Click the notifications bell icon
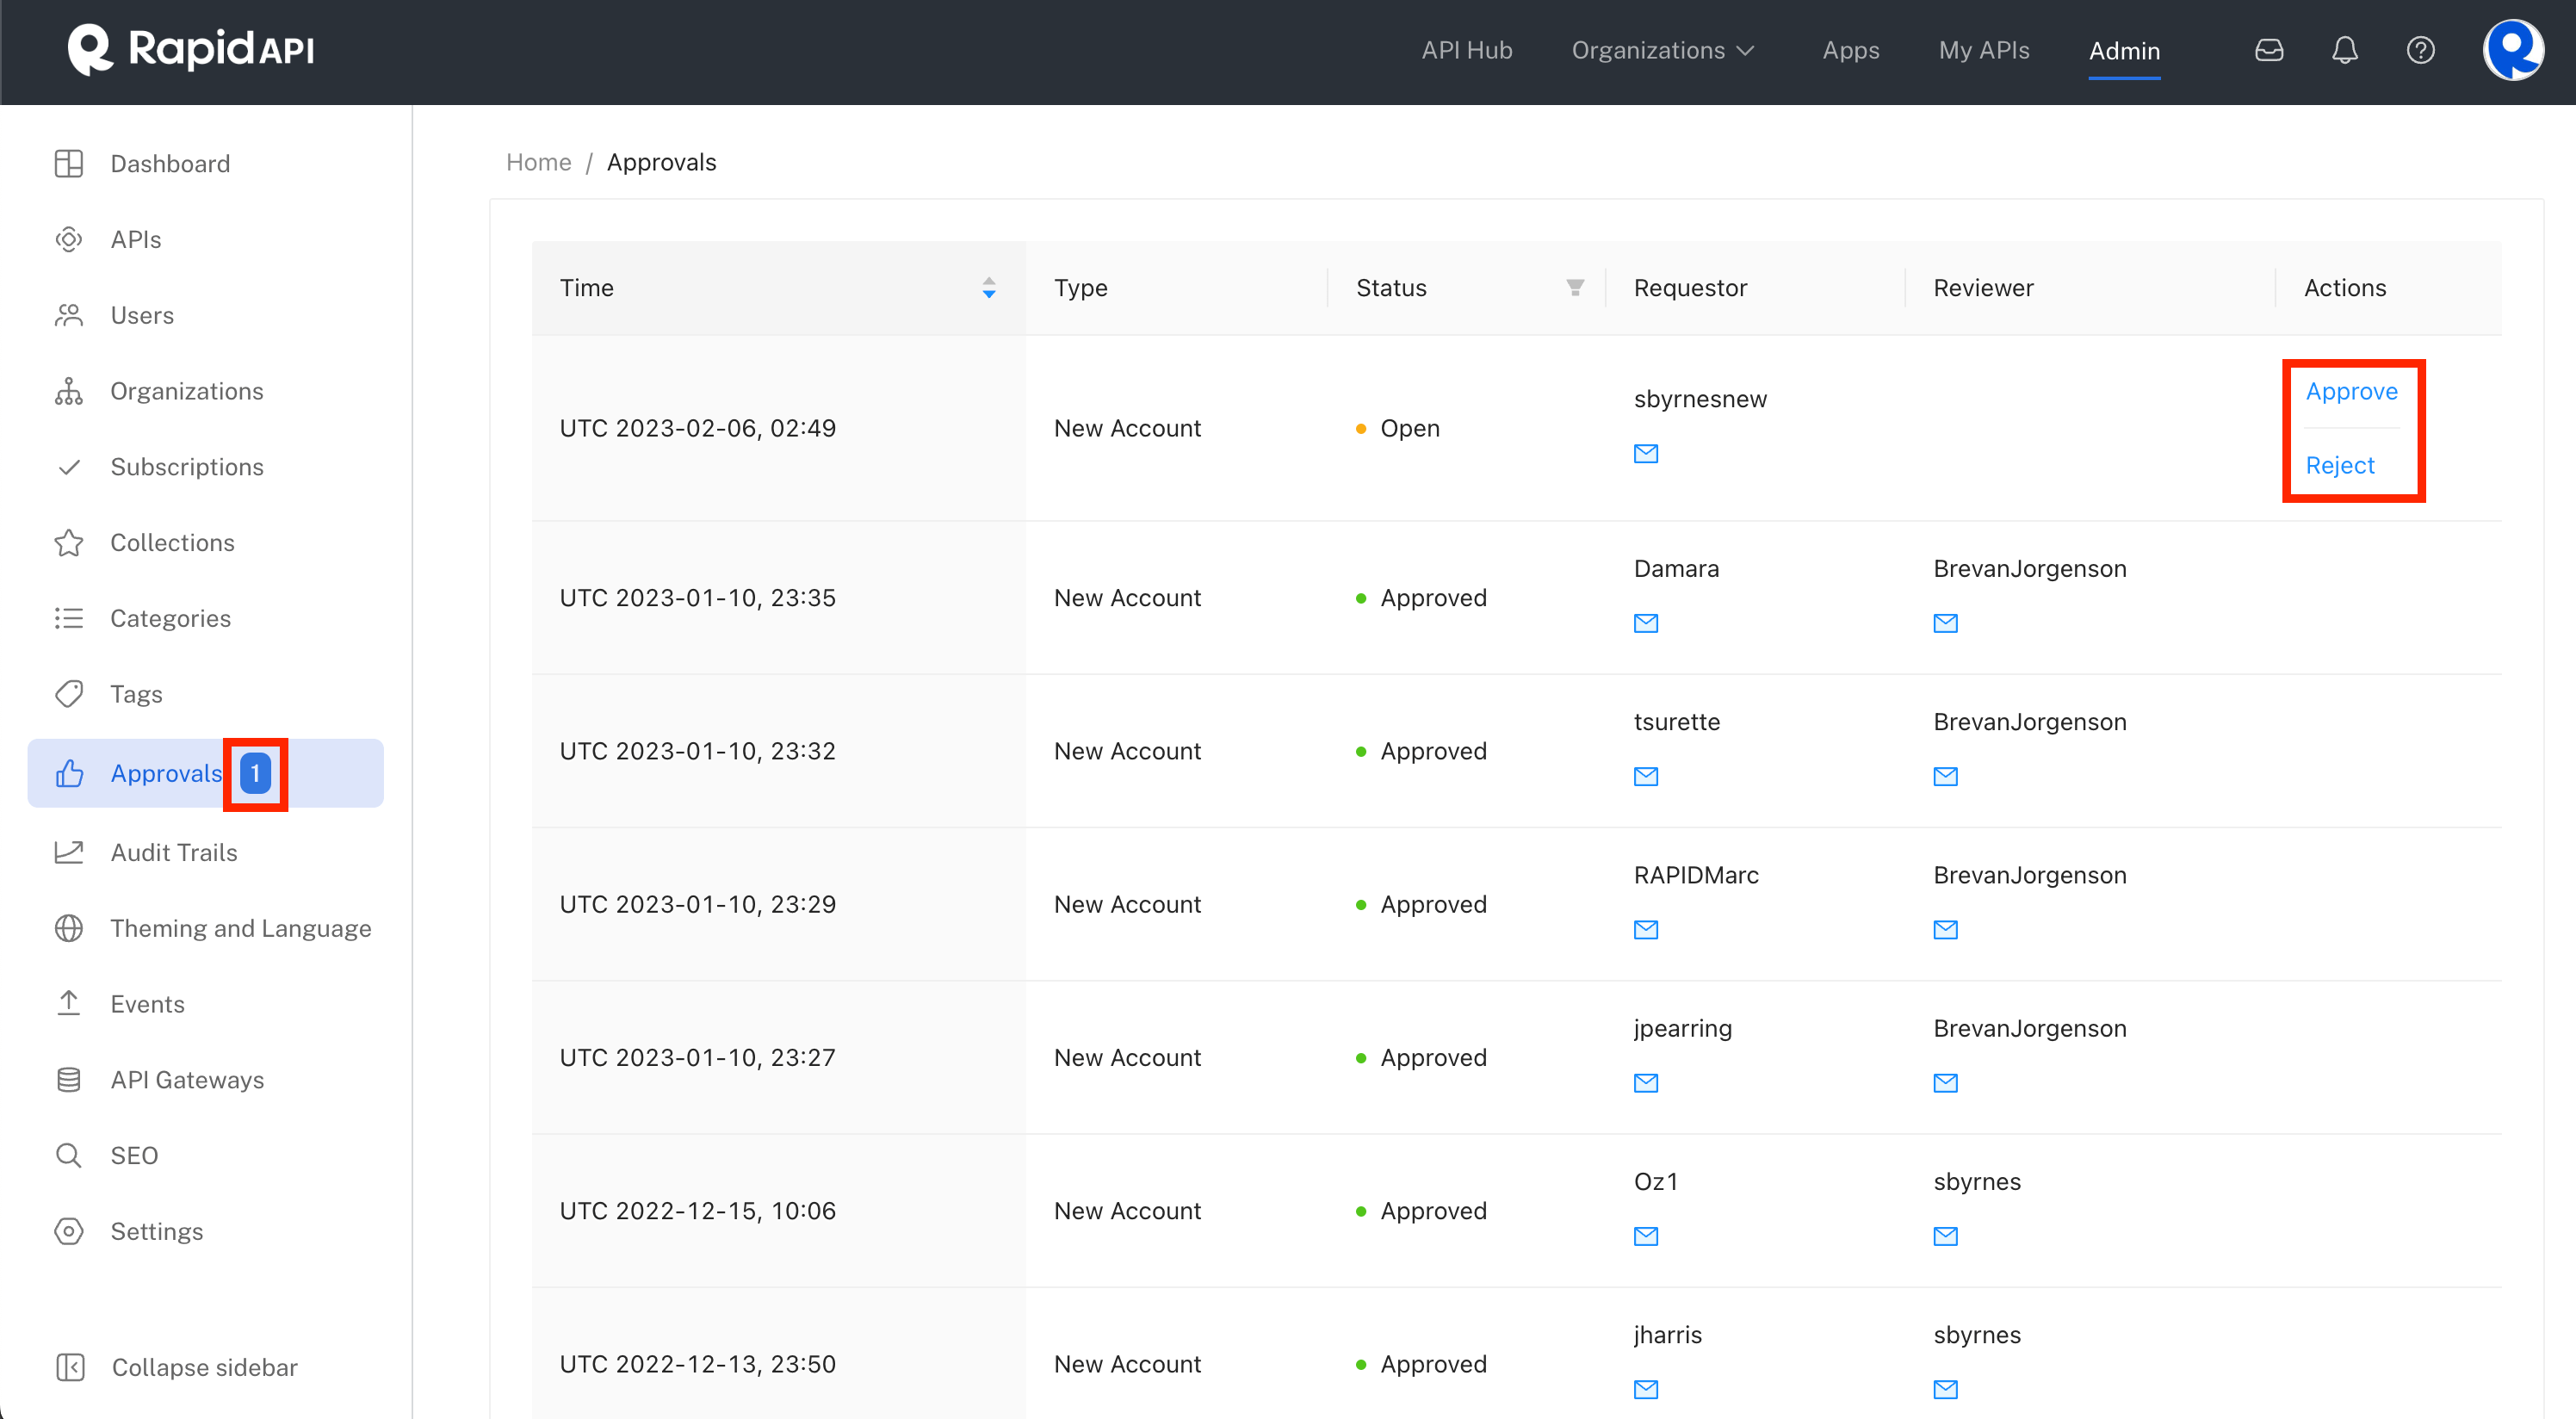Viewport: 2576px width, 1419px height. (x=2344, y=50)
